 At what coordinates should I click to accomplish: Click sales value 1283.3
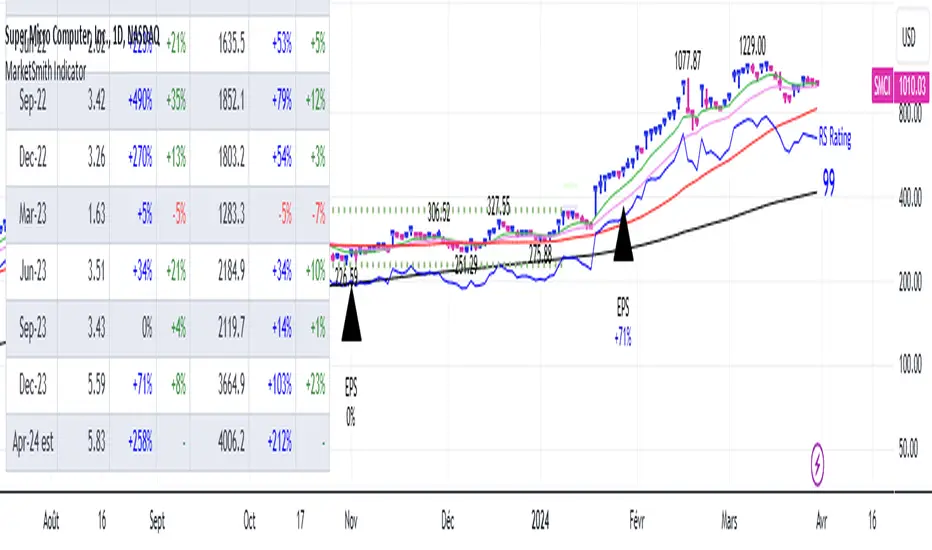231,214
